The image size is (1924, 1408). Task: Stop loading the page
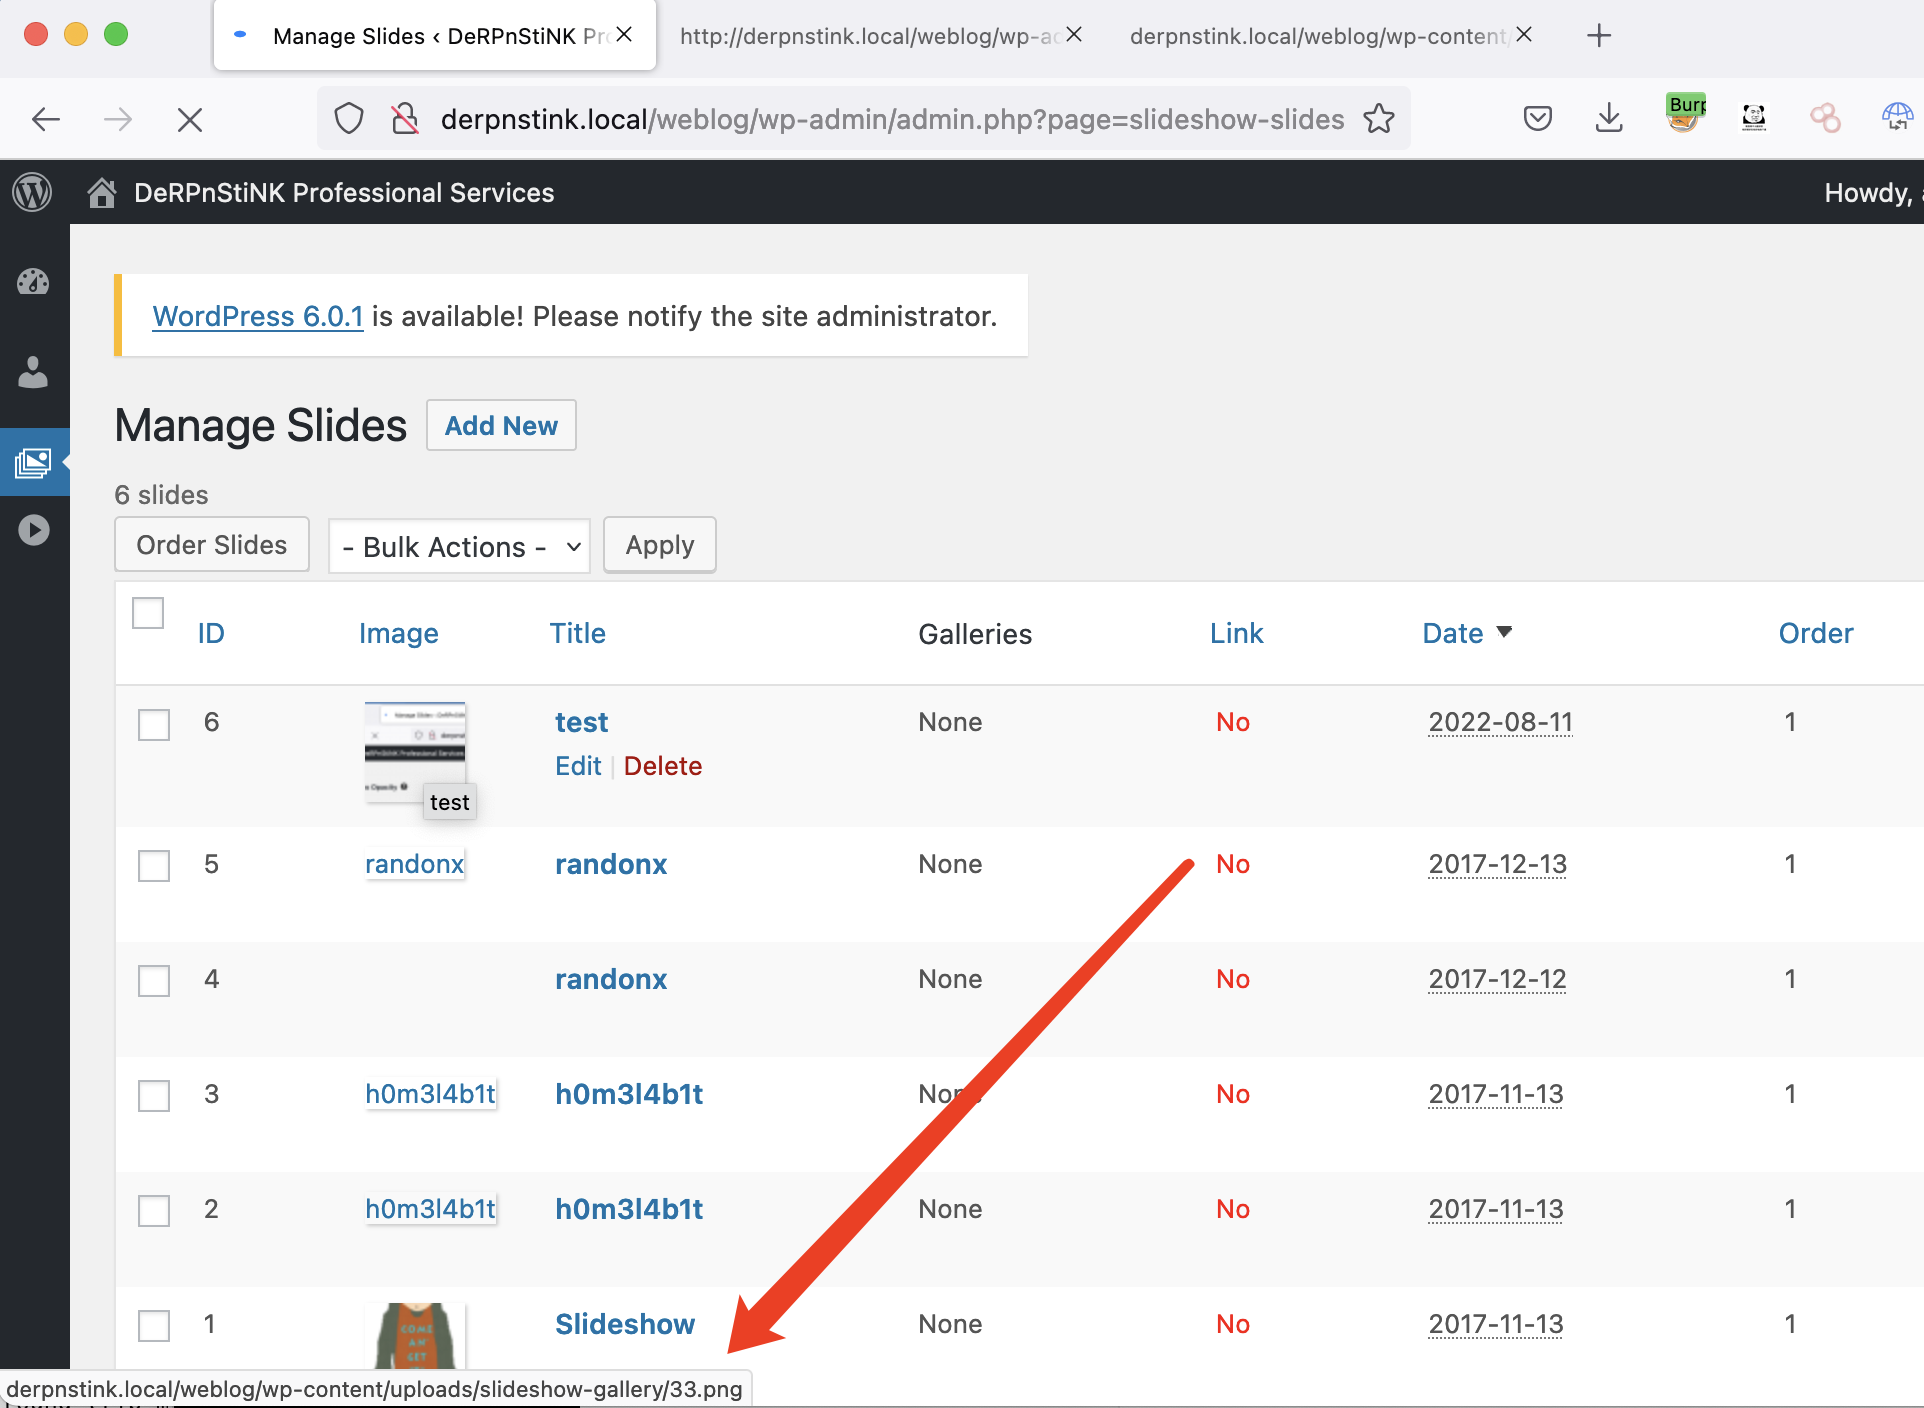pyautogui.click(x=189, y=120)
